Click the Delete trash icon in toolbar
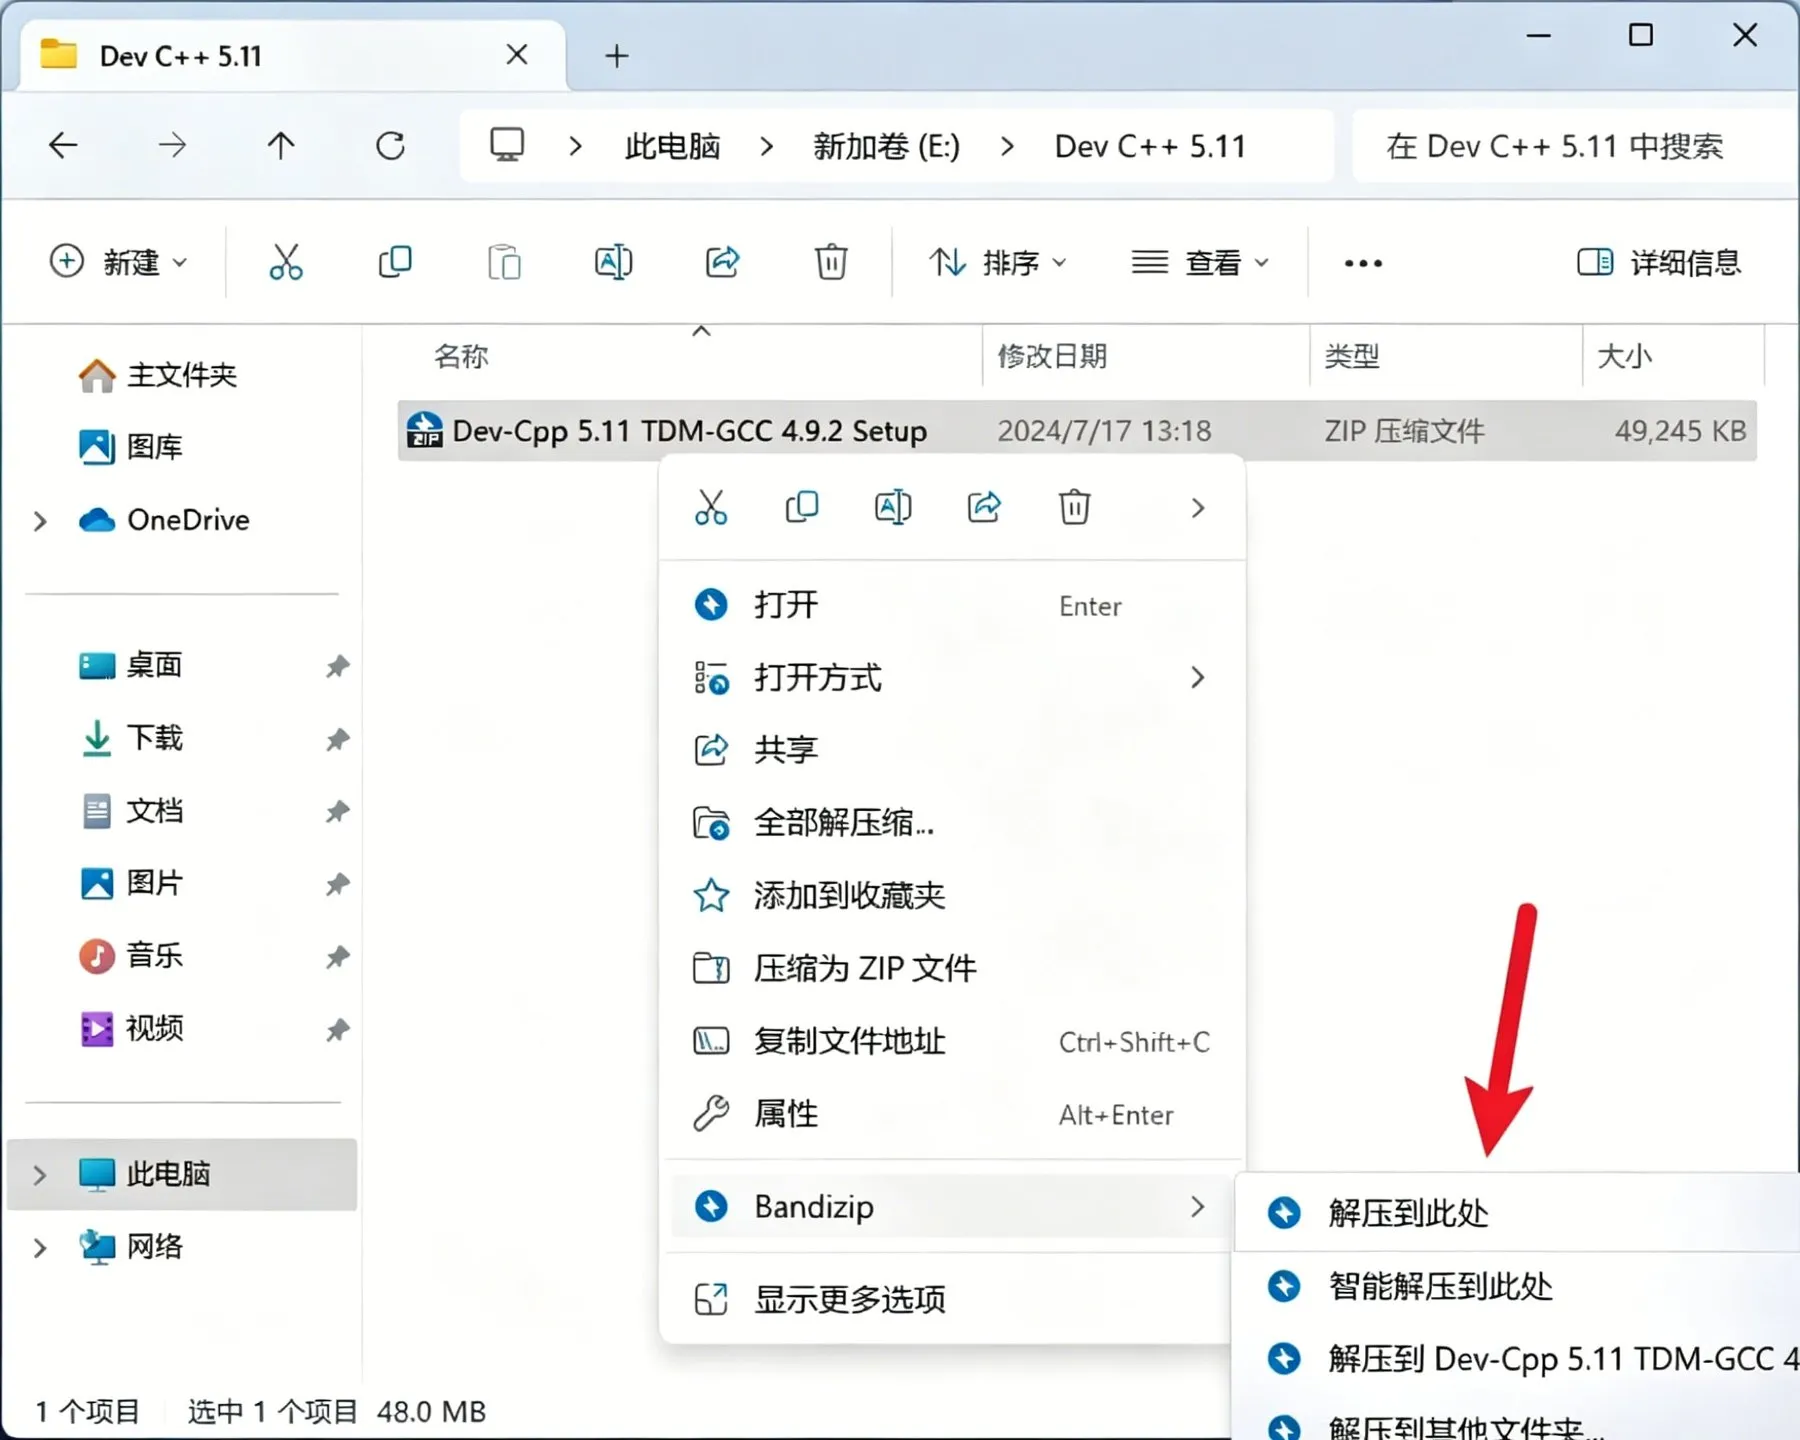 click(x=831, y=262)
